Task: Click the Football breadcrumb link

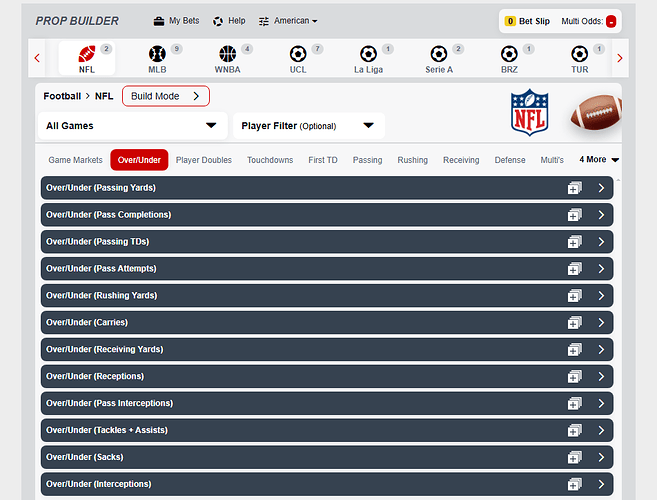Action: [x=62, y=96]
